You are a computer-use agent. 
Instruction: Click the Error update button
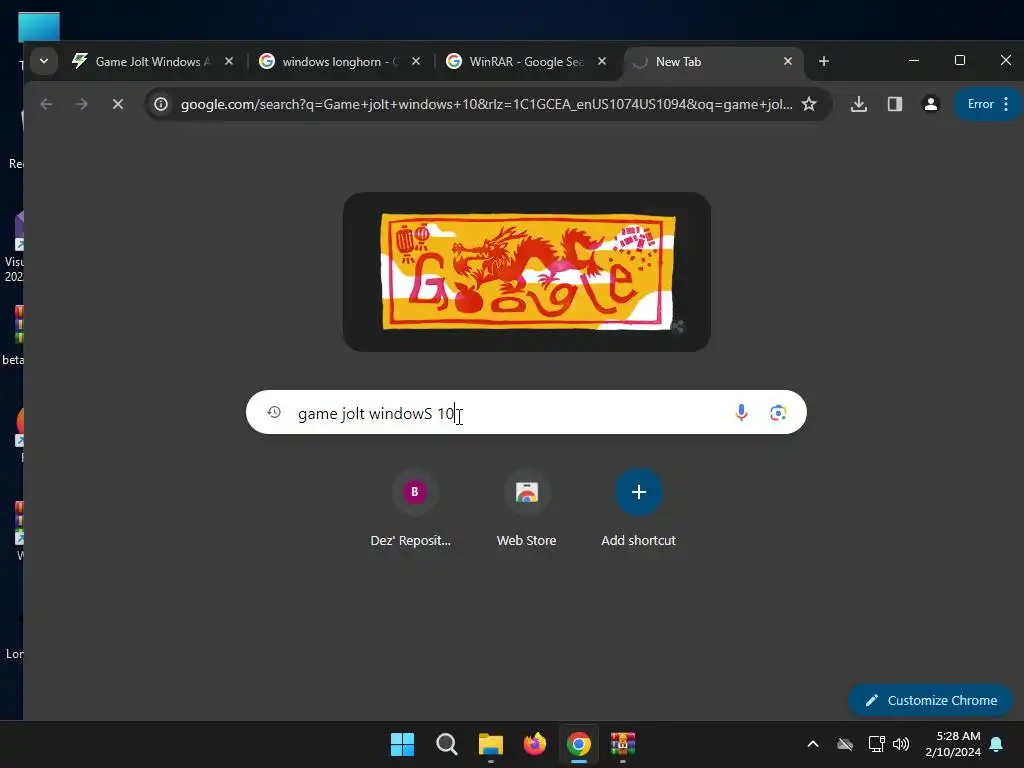click(980, 104)
